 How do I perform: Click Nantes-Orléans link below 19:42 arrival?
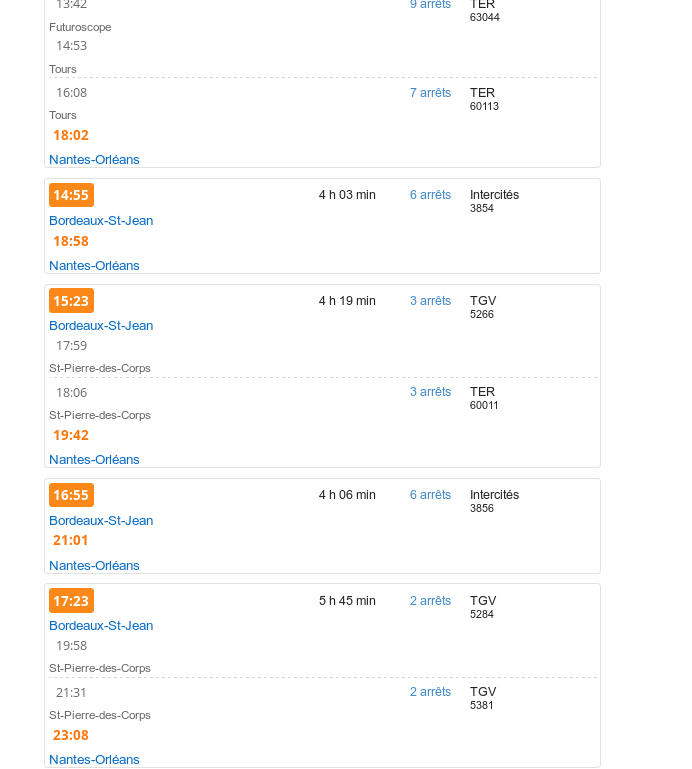pos(94,459)
